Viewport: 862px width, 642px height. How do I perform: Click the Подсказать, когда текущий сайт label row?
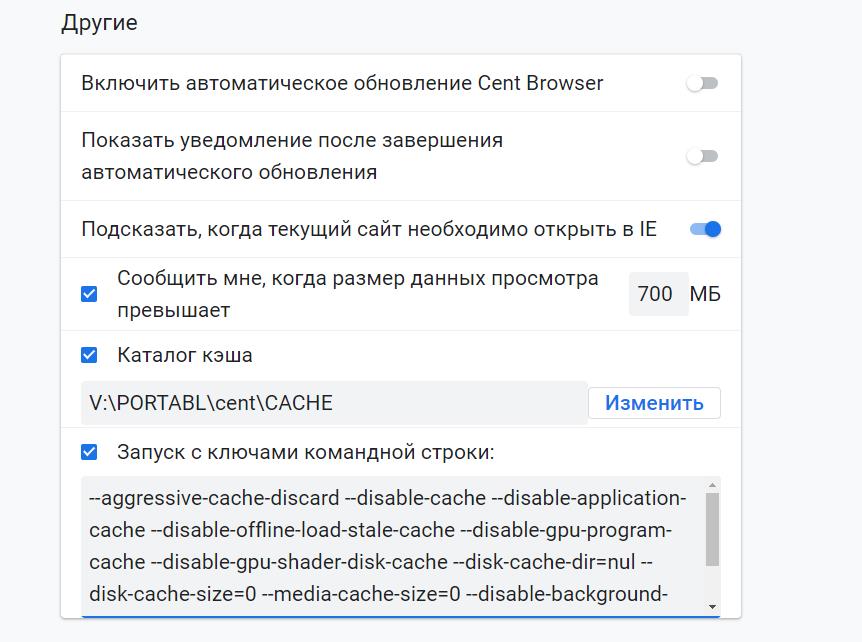(401, 229)
